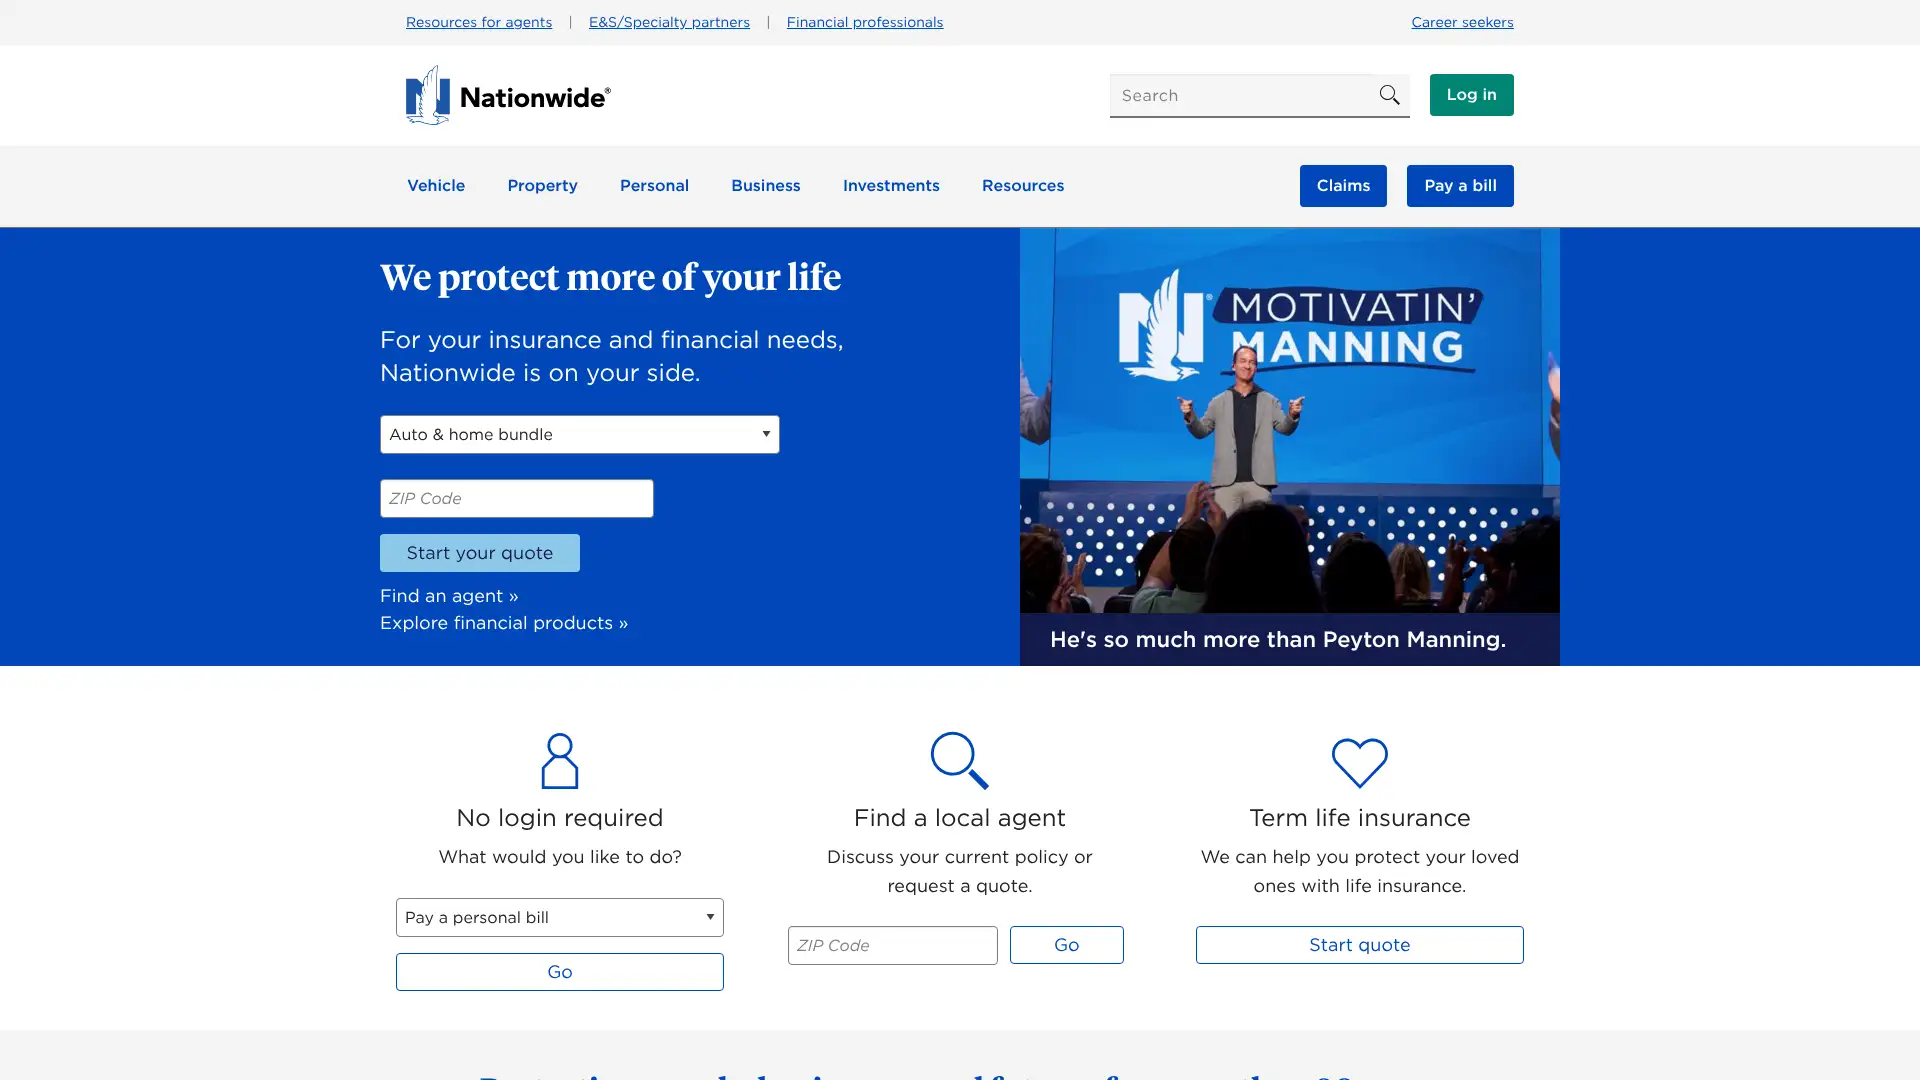Screen dimensions: 1920x1080
Task: Click the Term life insurance heading
Action: coord(1360,818)
